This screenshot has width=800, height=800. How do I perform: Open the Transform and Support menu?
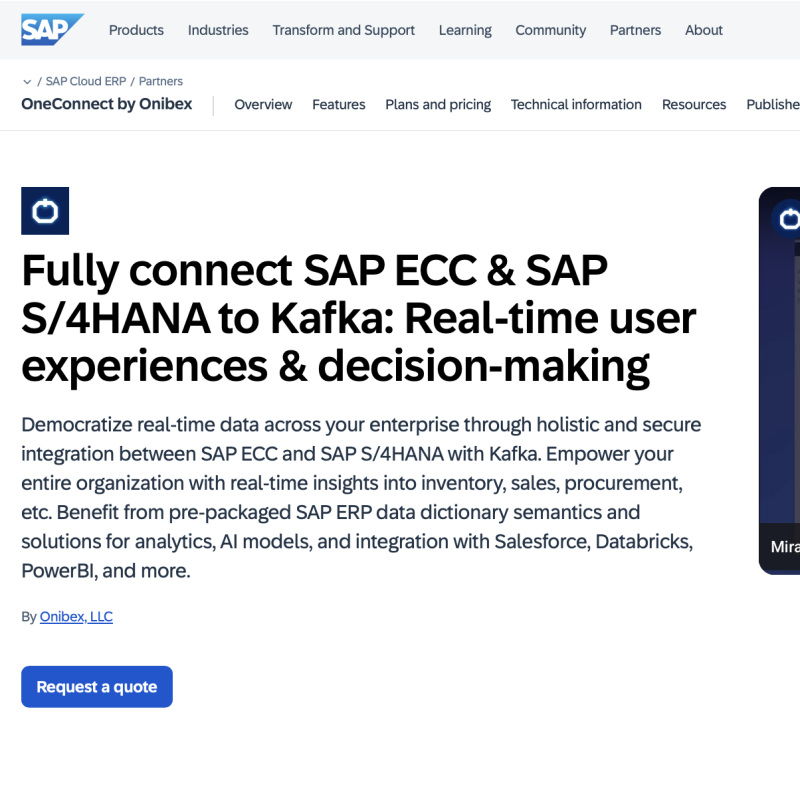point(343,30)
